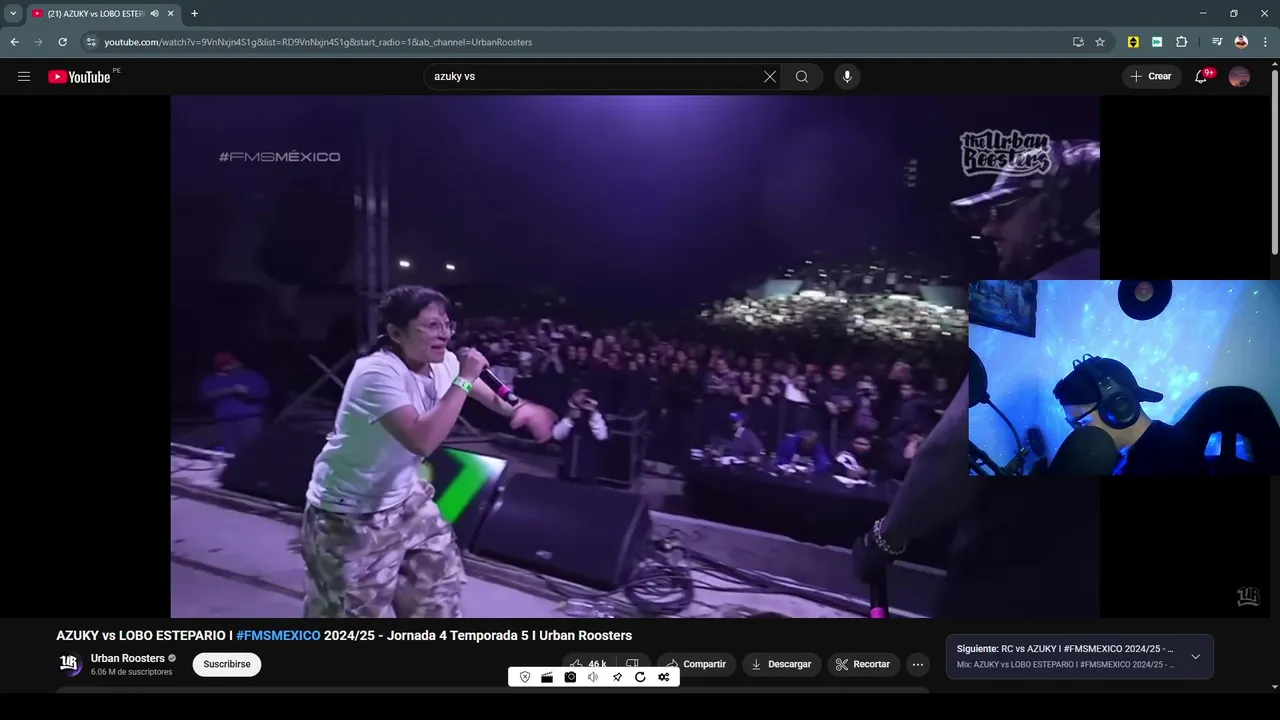Expand the tab search dropdown arrow
The height and width of the screenshot is (720, 1280).
point(13,13)
